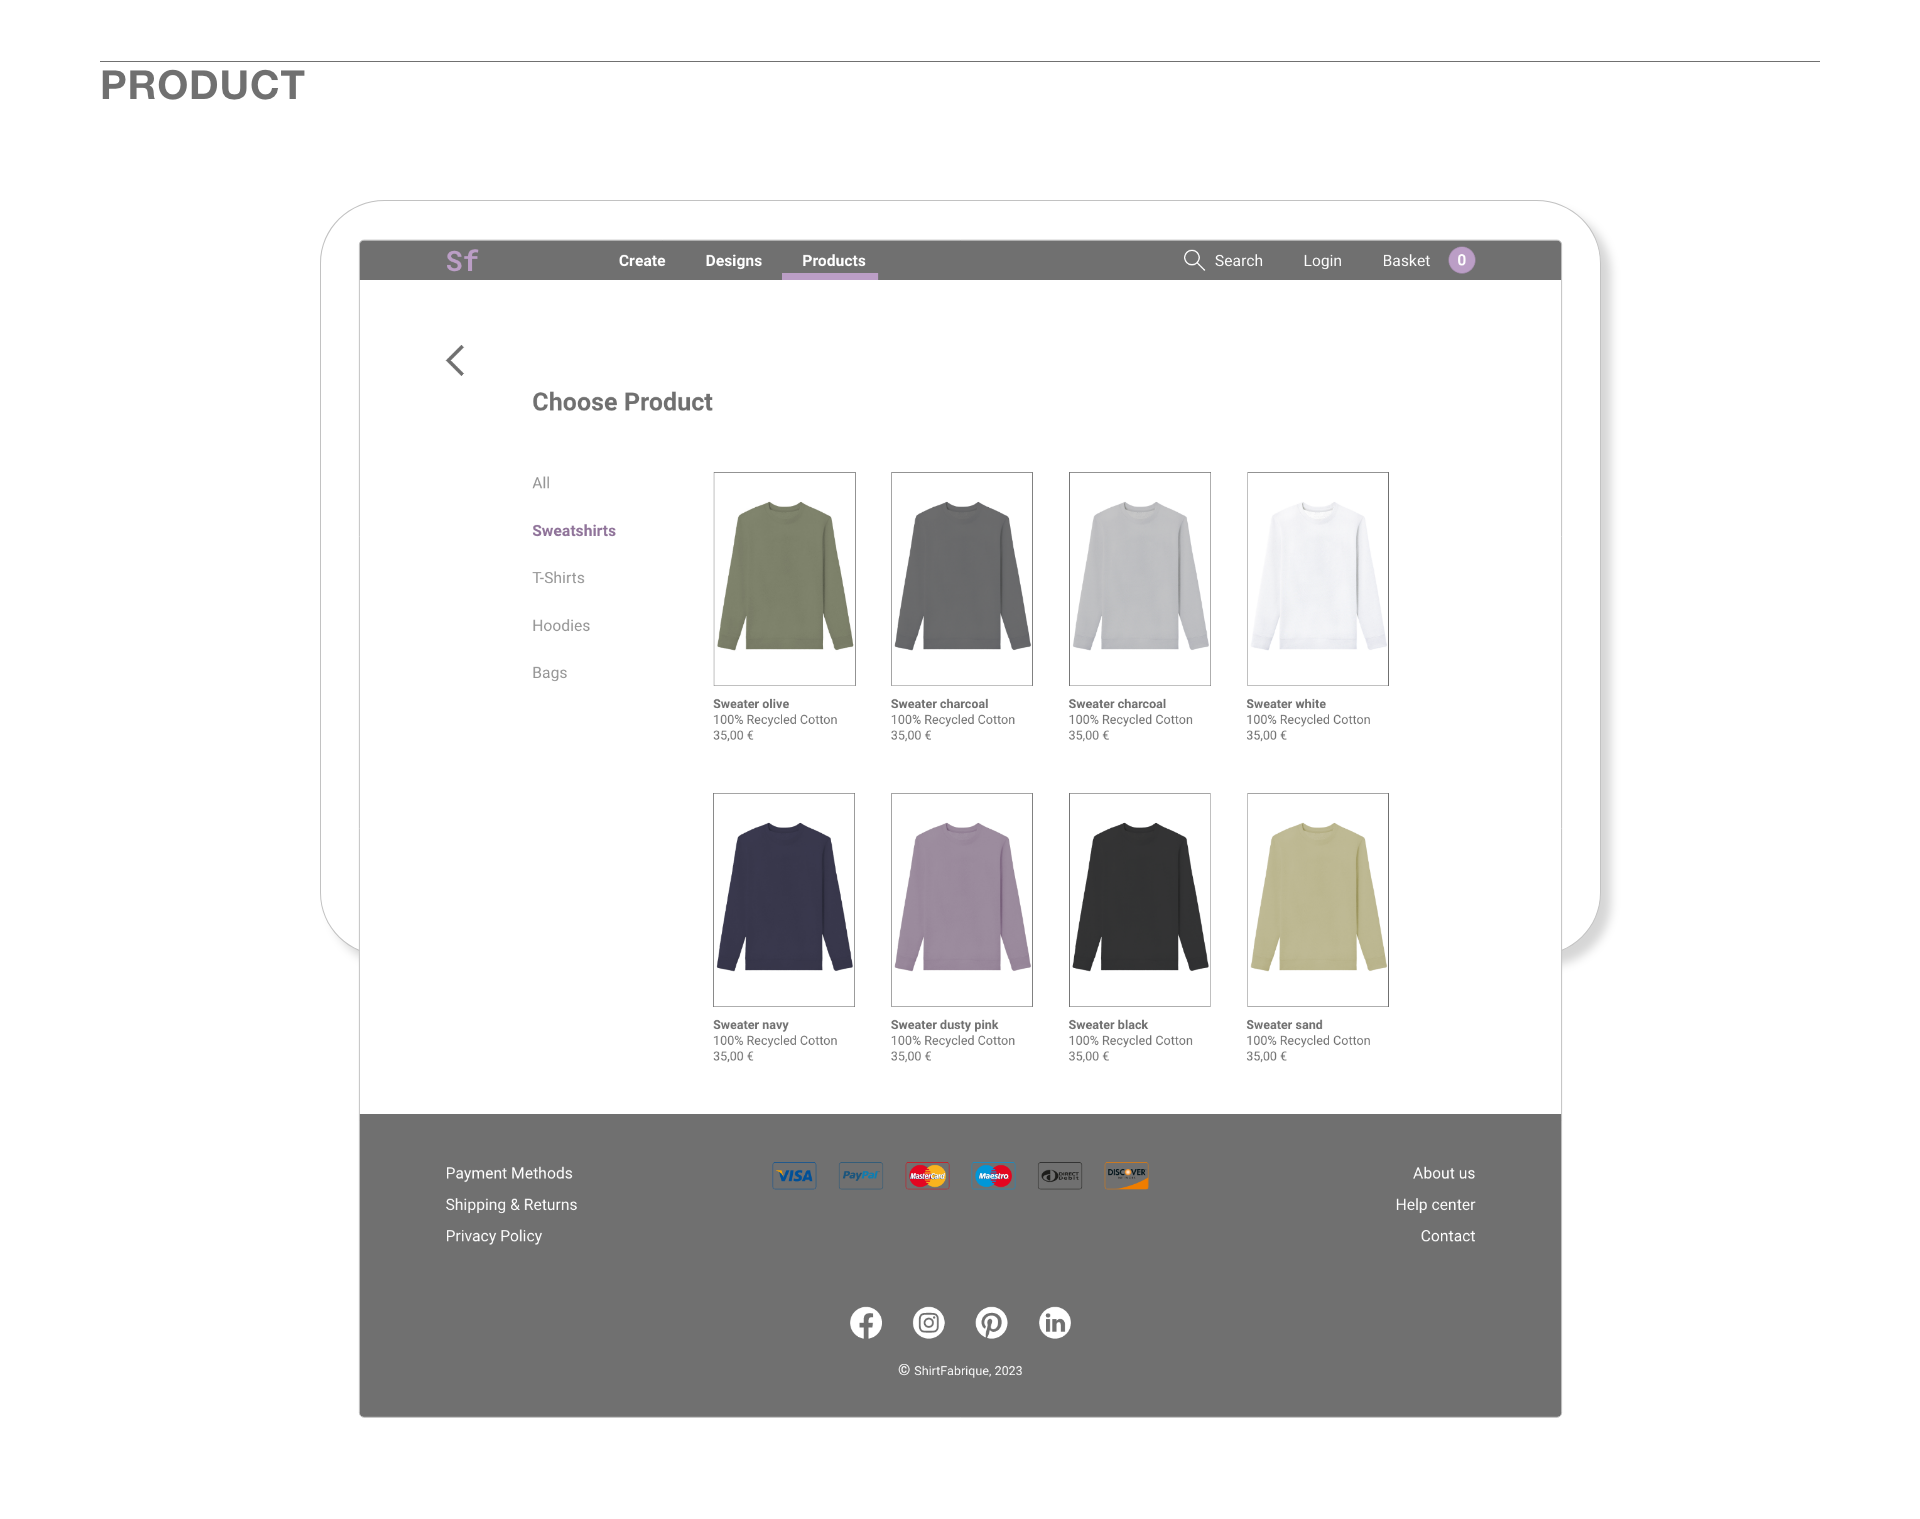This screenshot has height=1519, width=1920.
Task: Select the Sweater olive product thumbnail
Action: click(784, 579)
